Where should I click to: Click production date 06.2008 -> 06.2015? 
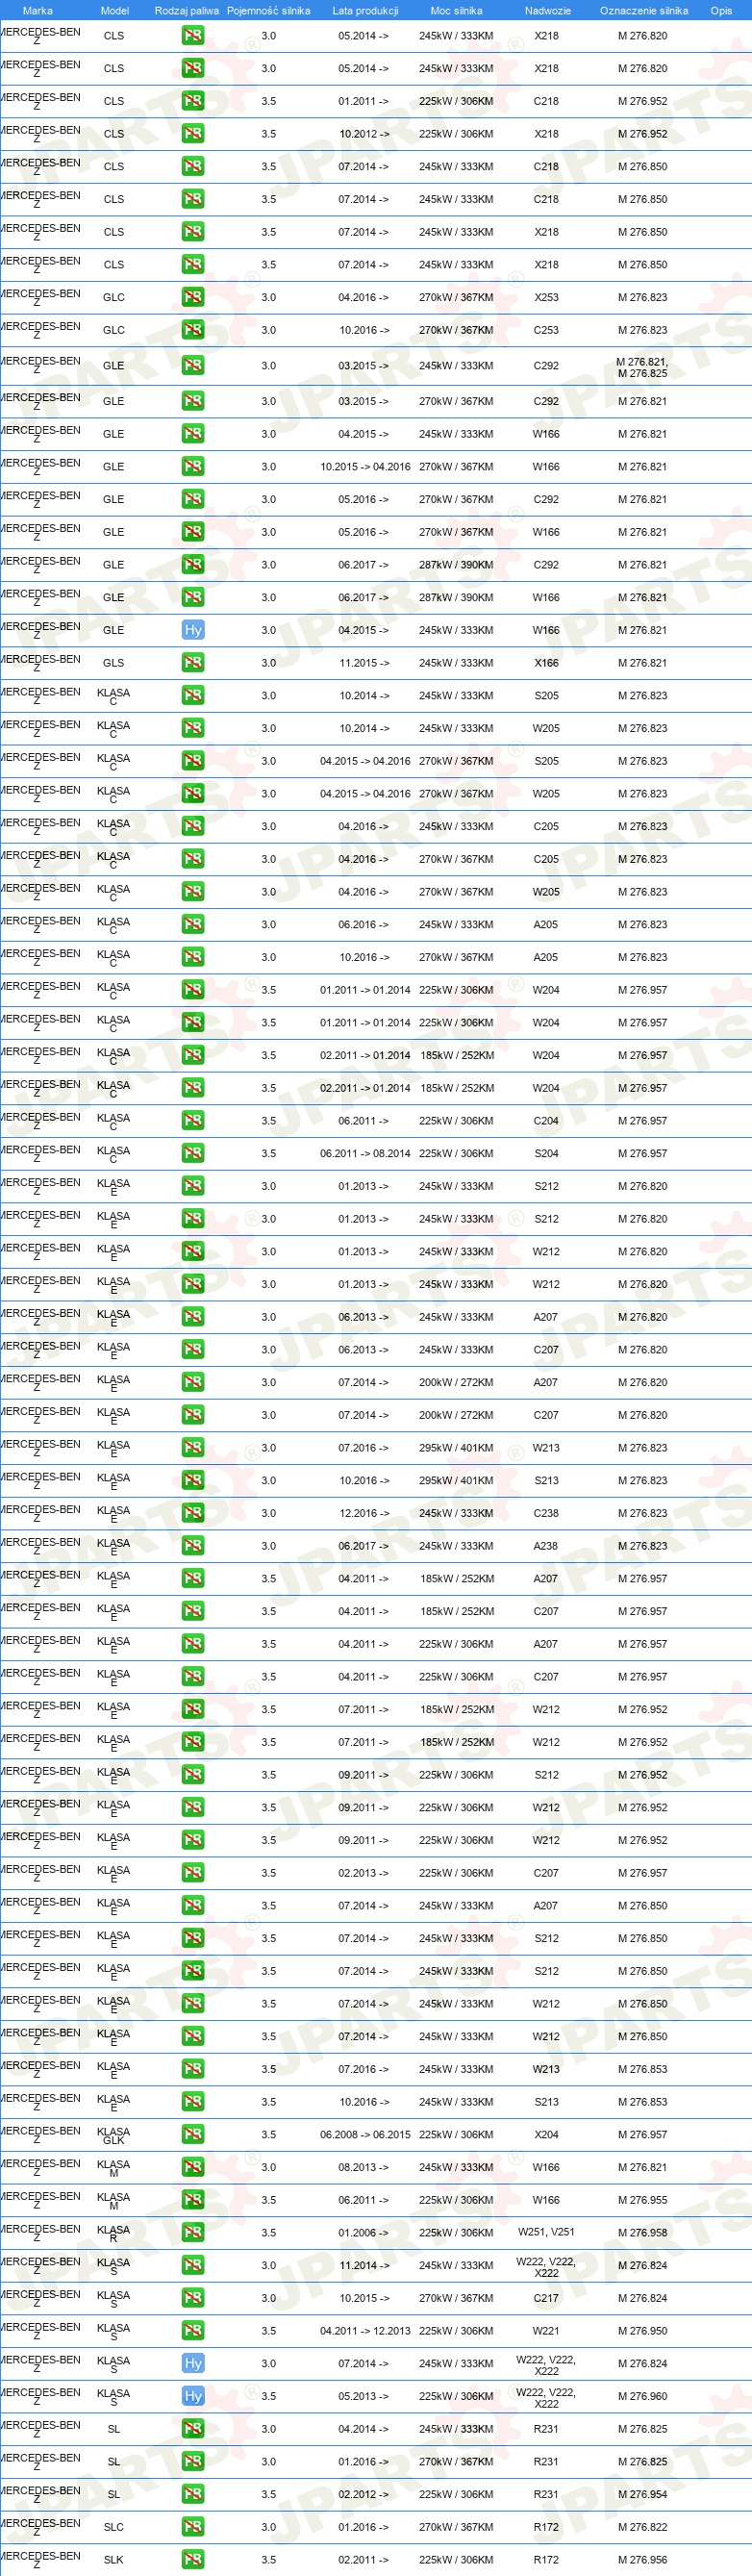pos(365,2135)
